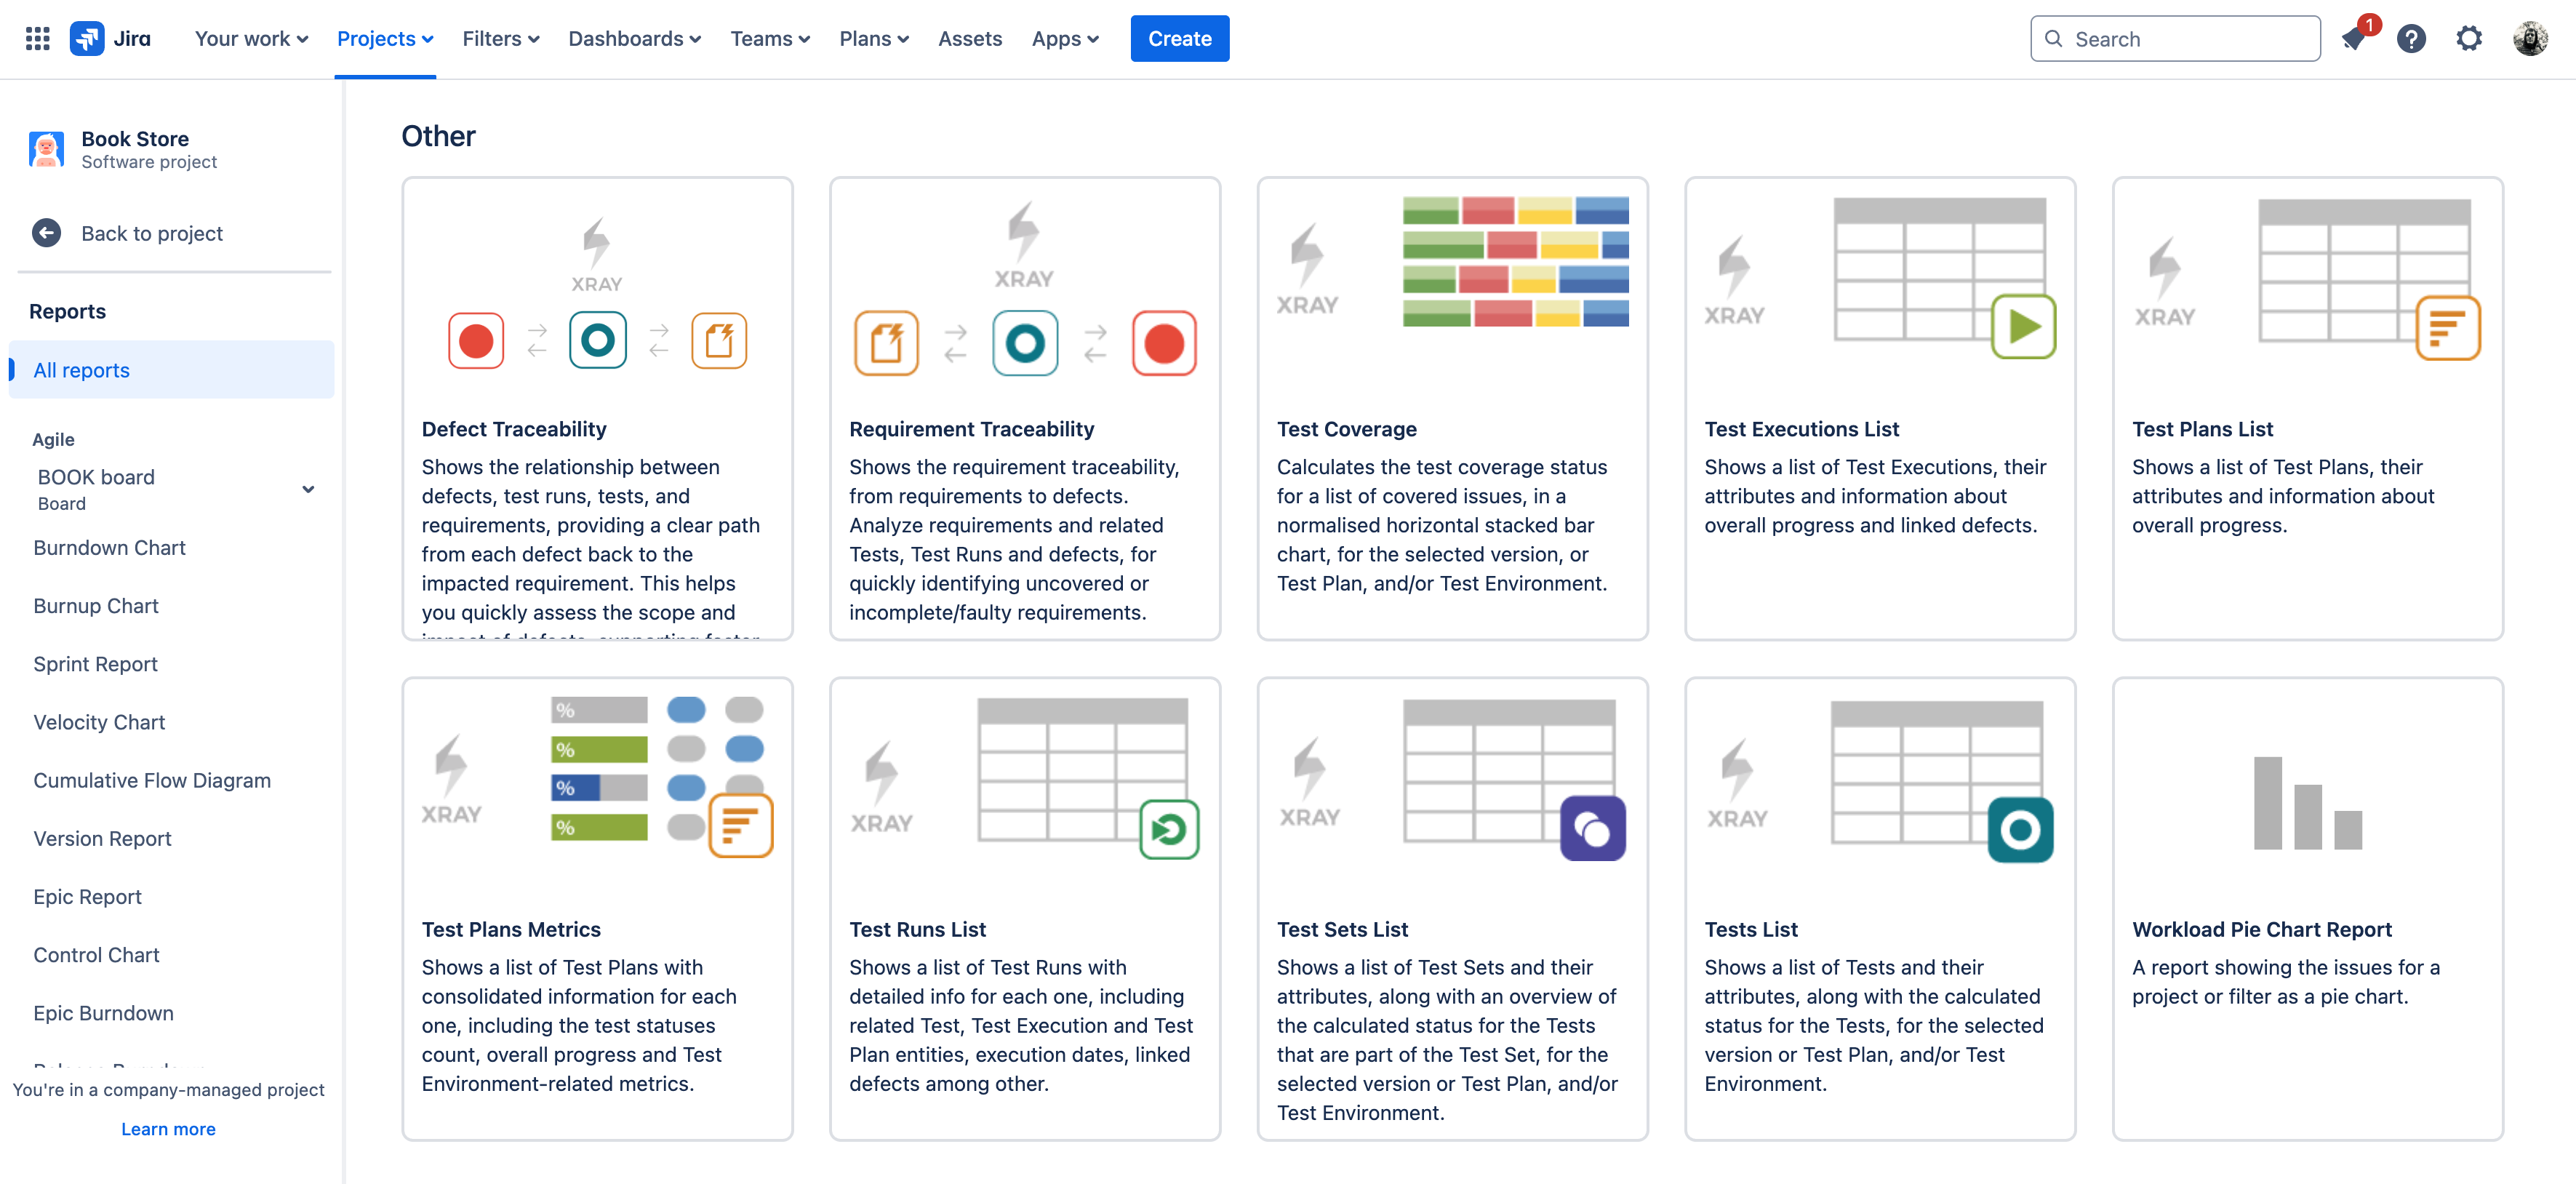Click the magnifier icon in Search
The height and width of the screenshot is (1184, 2576).
2053,39
